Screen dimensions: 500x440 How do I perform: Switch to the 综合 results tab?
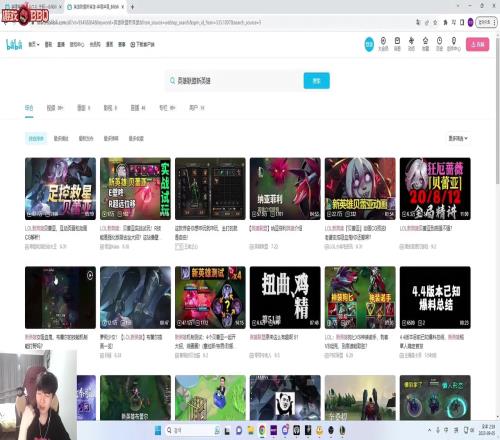click(29, 108)
